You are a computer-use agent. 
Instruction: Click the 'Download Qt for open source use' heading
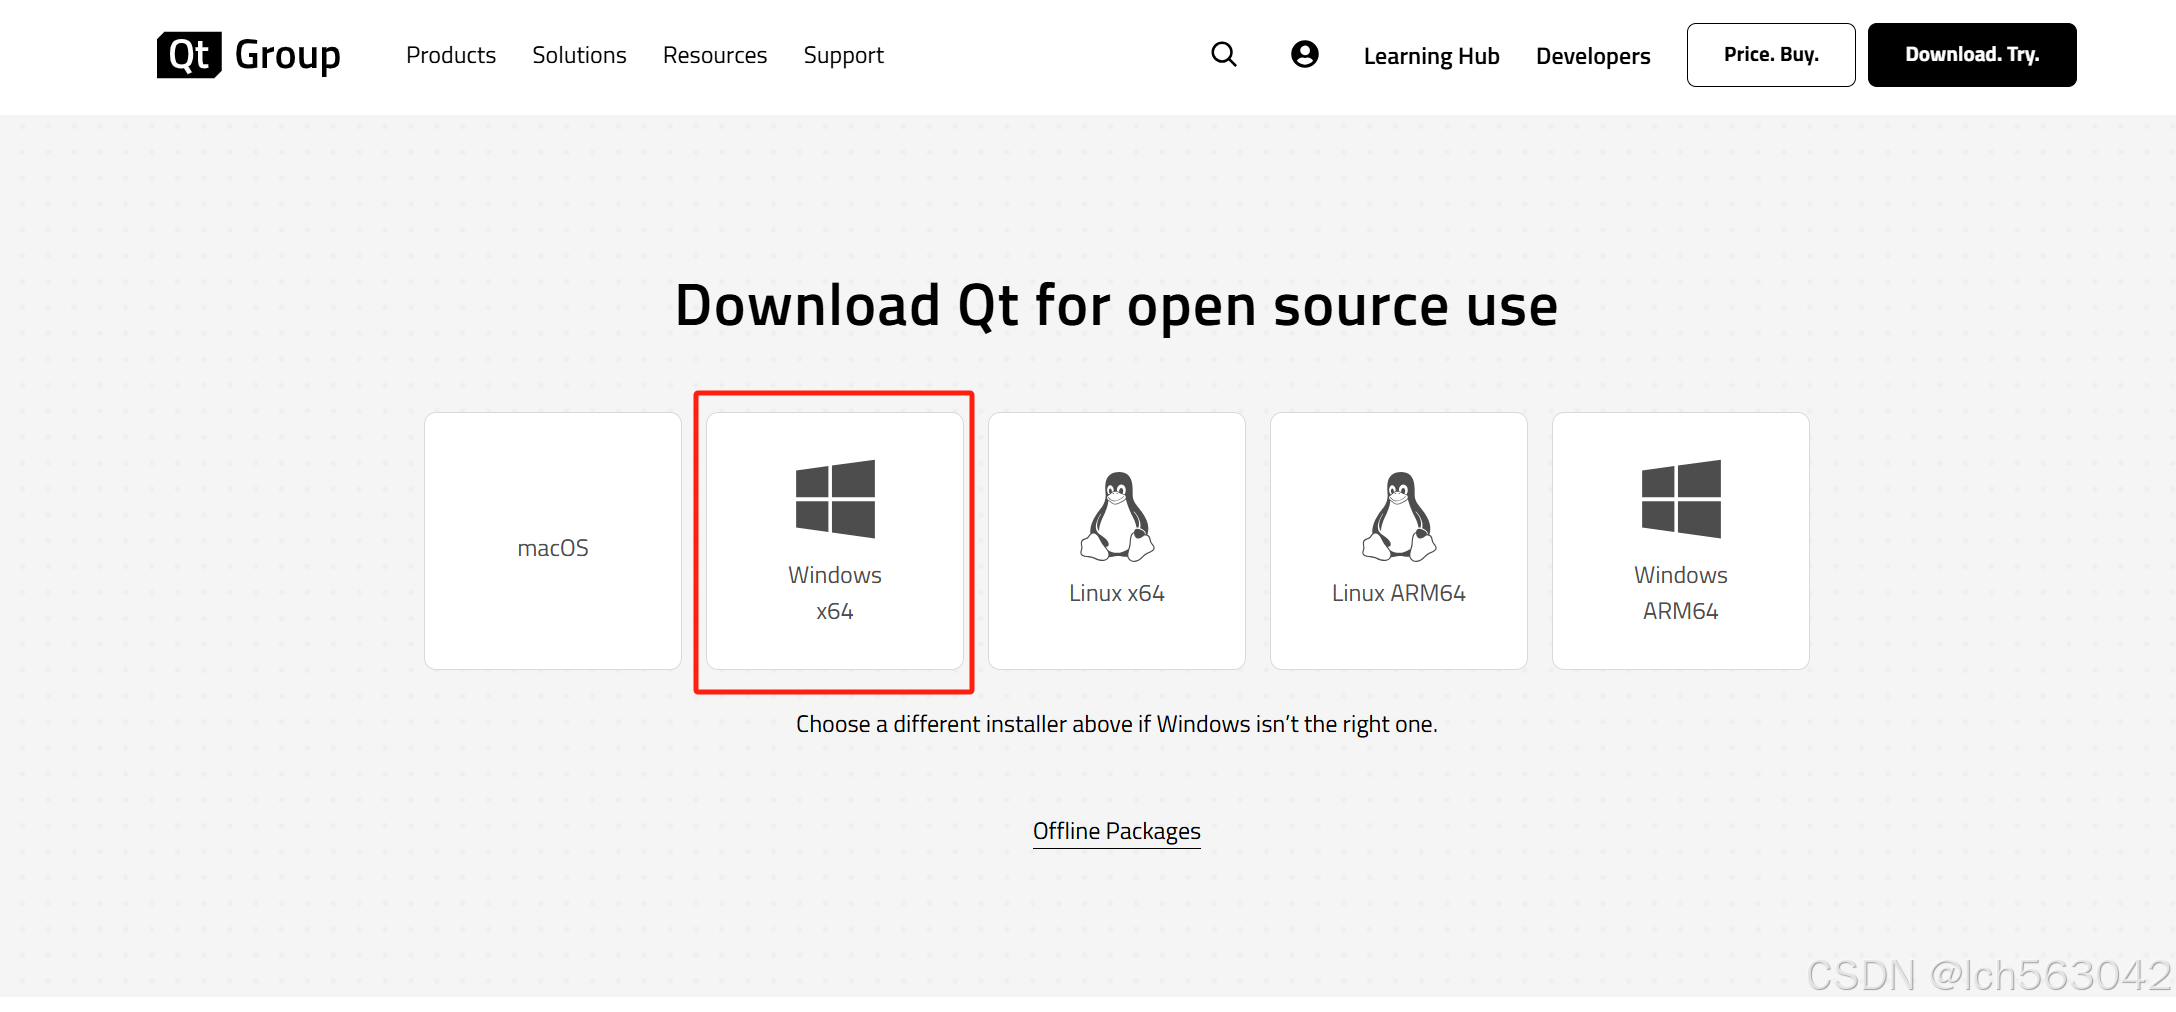[x=1116, y=306]
